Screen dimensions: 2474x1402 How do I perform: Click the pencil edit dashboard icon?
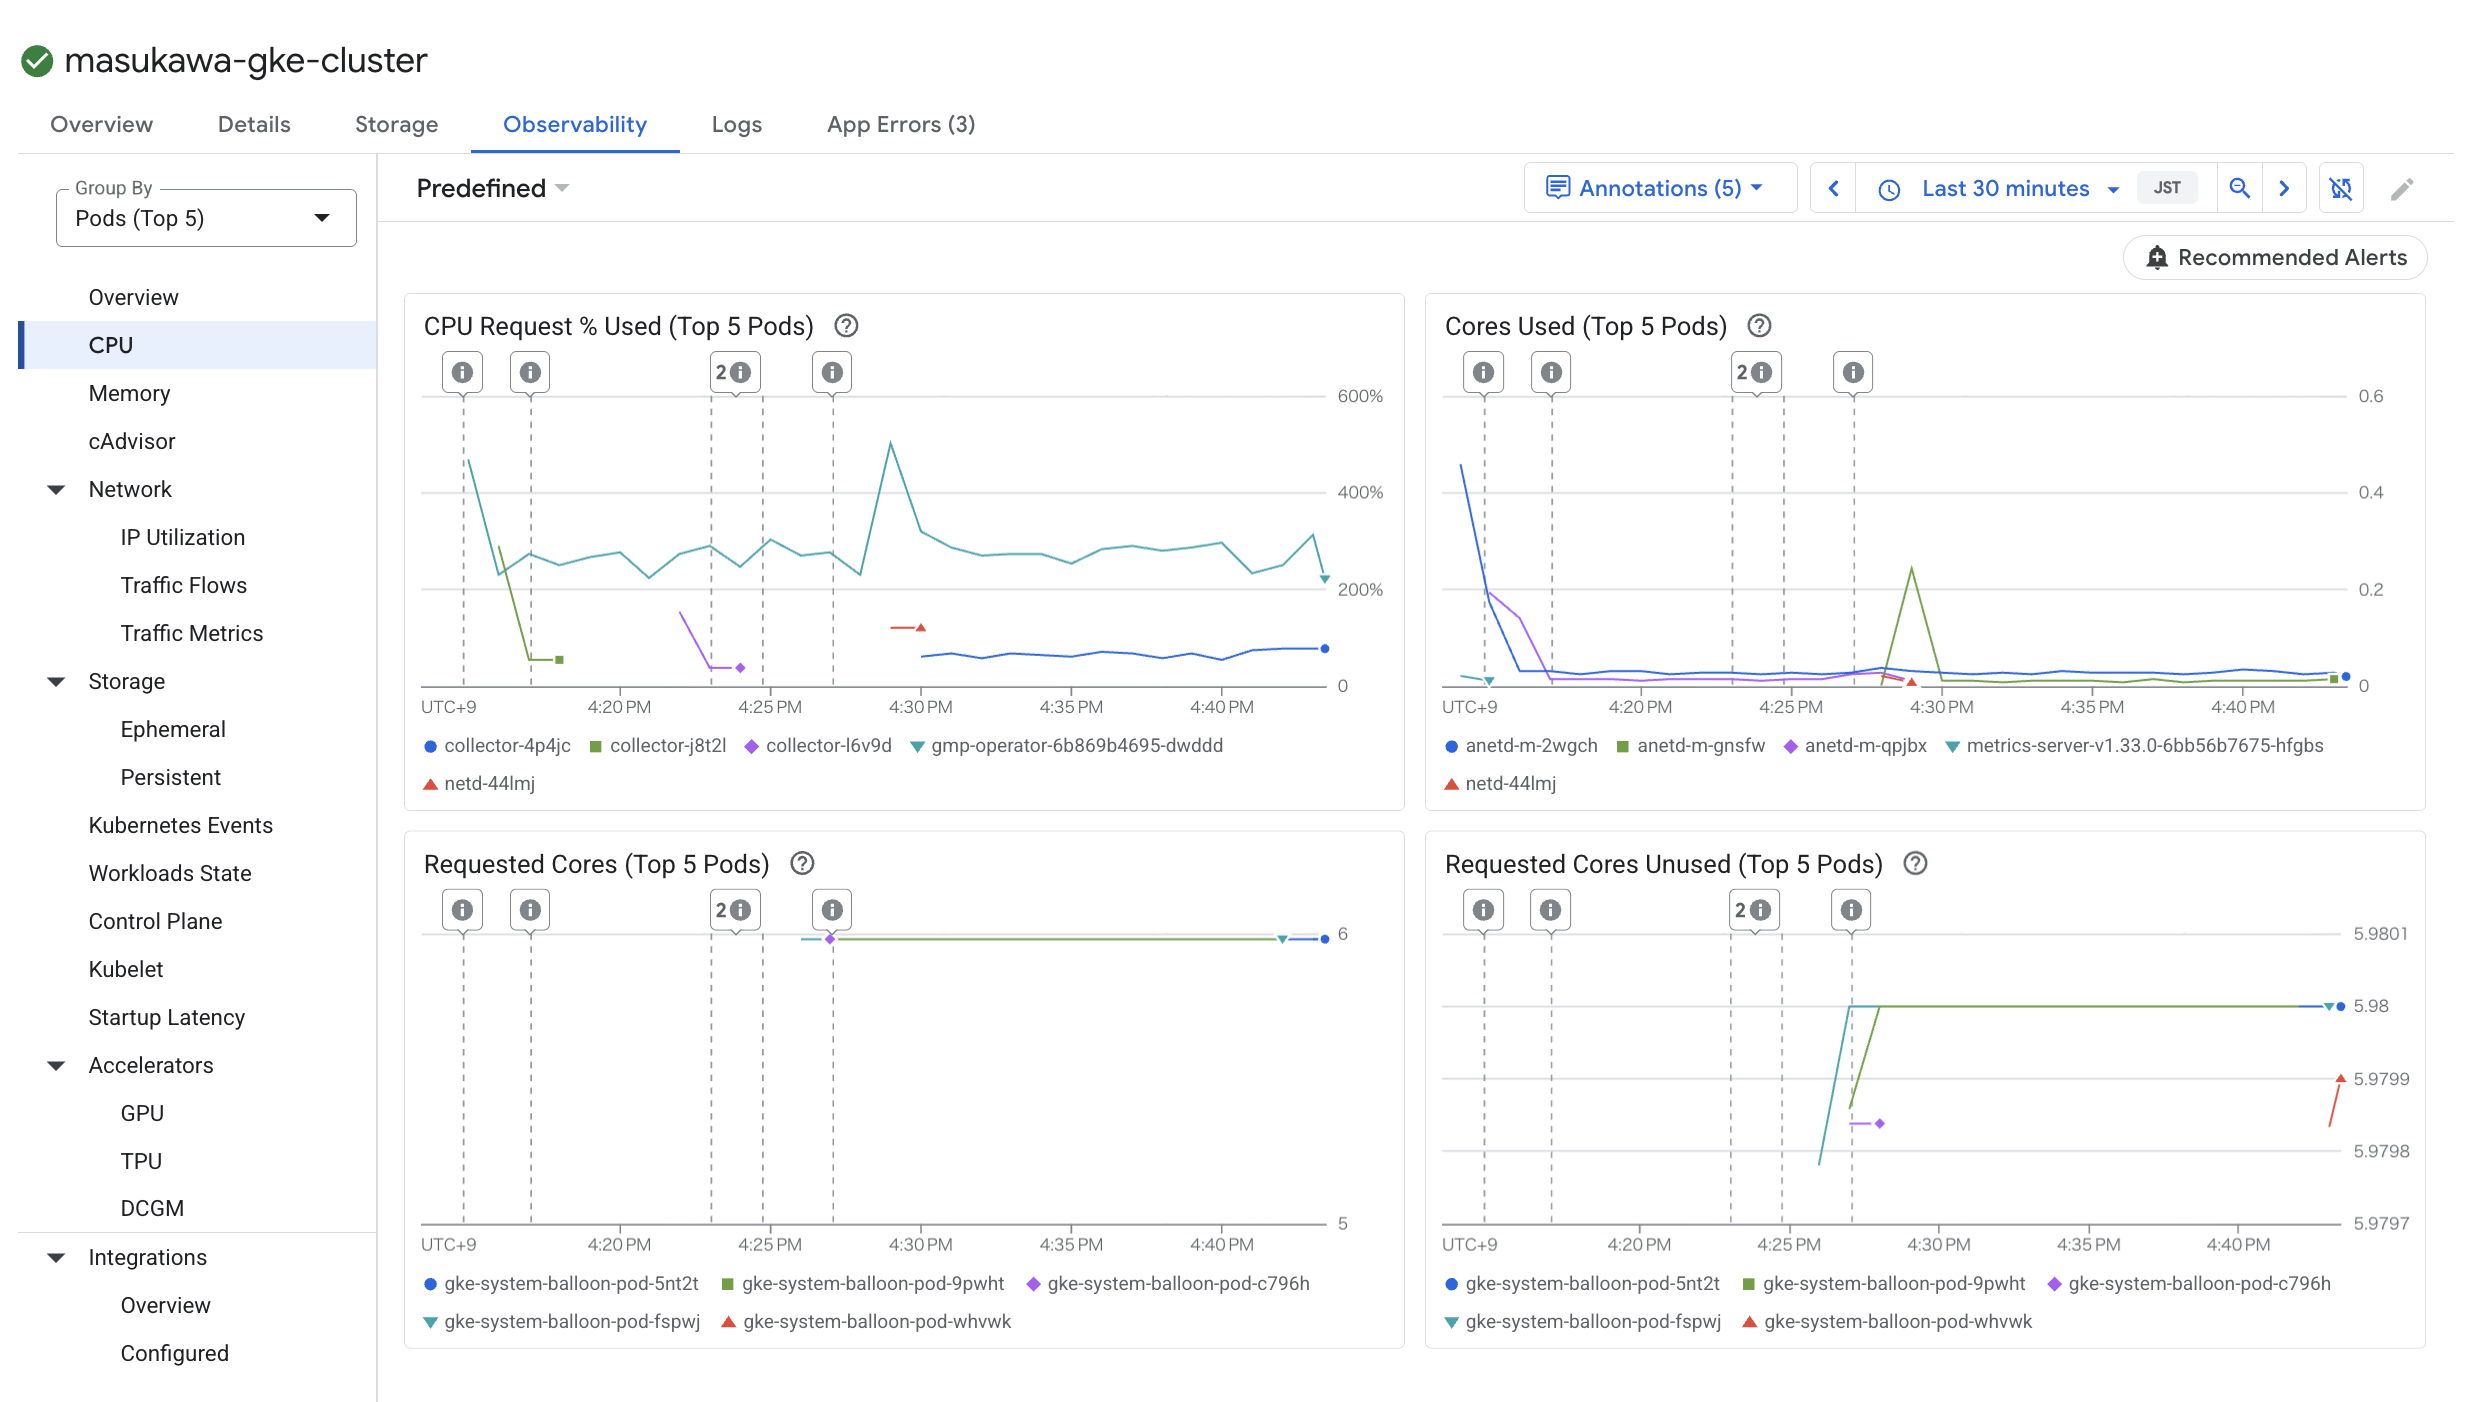click(2402, 189)
